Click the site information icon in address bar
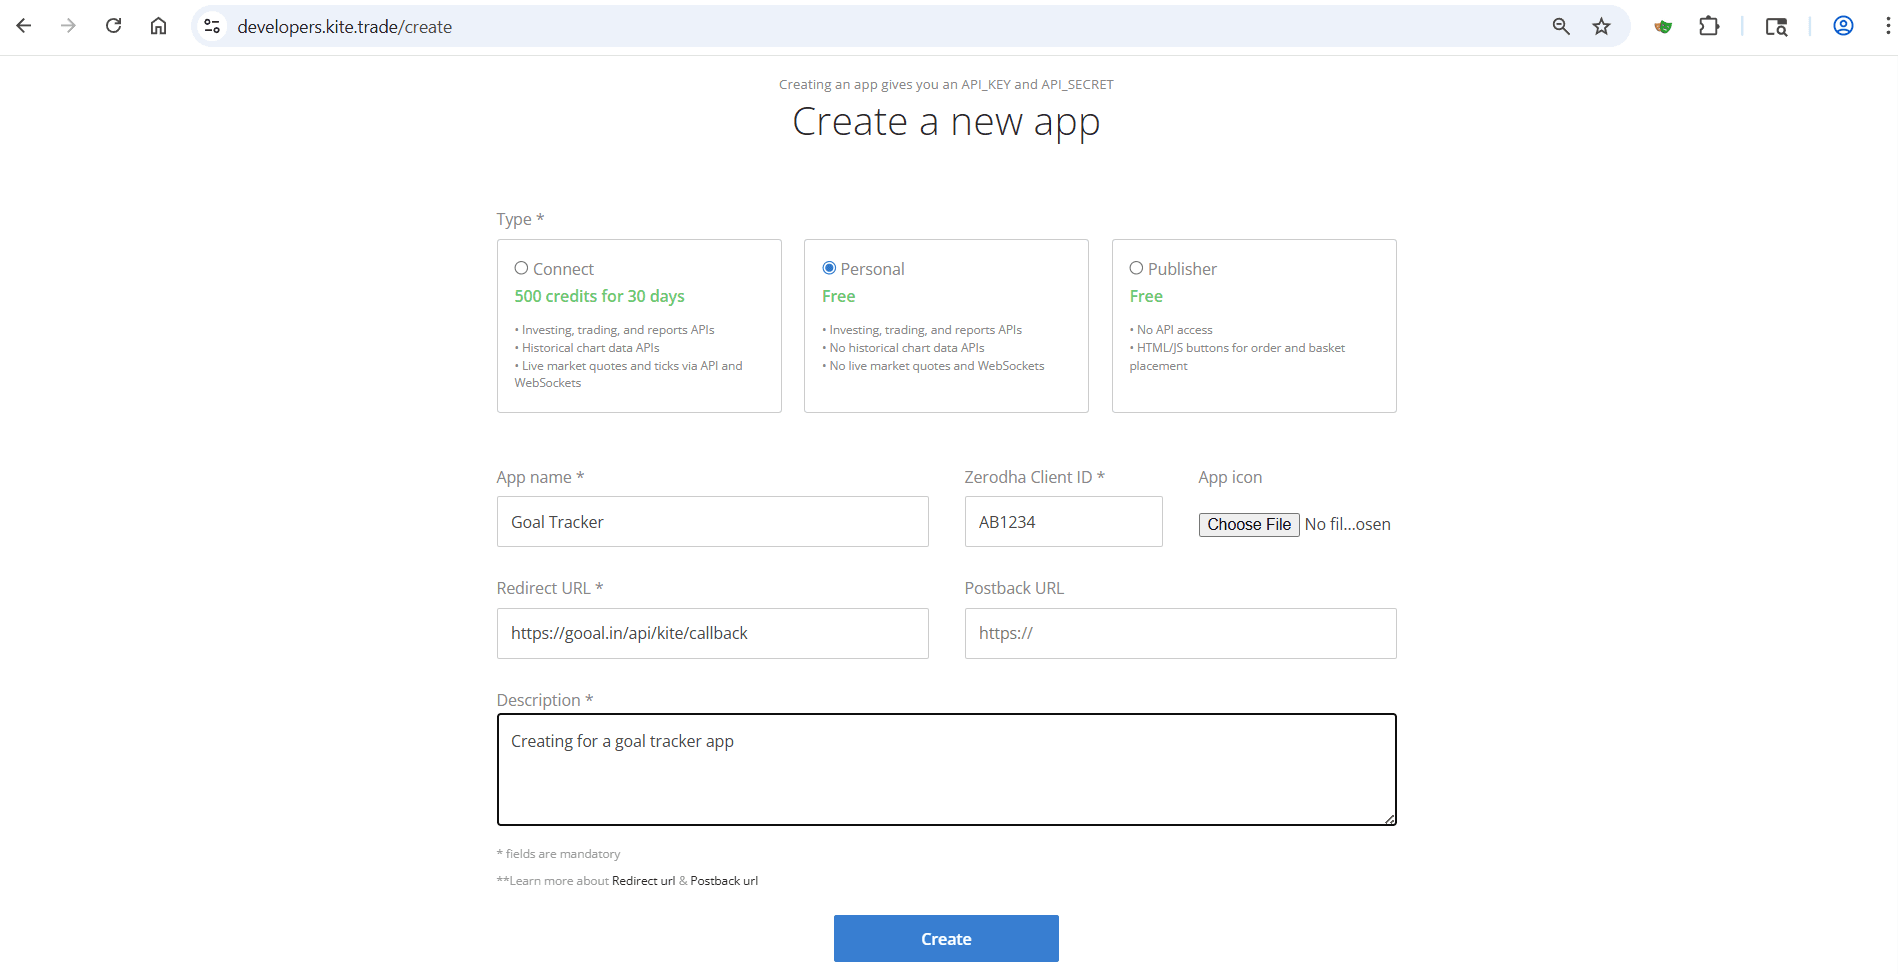The width and height of the screenshot is (1898, 974). [x=211, y=27]
